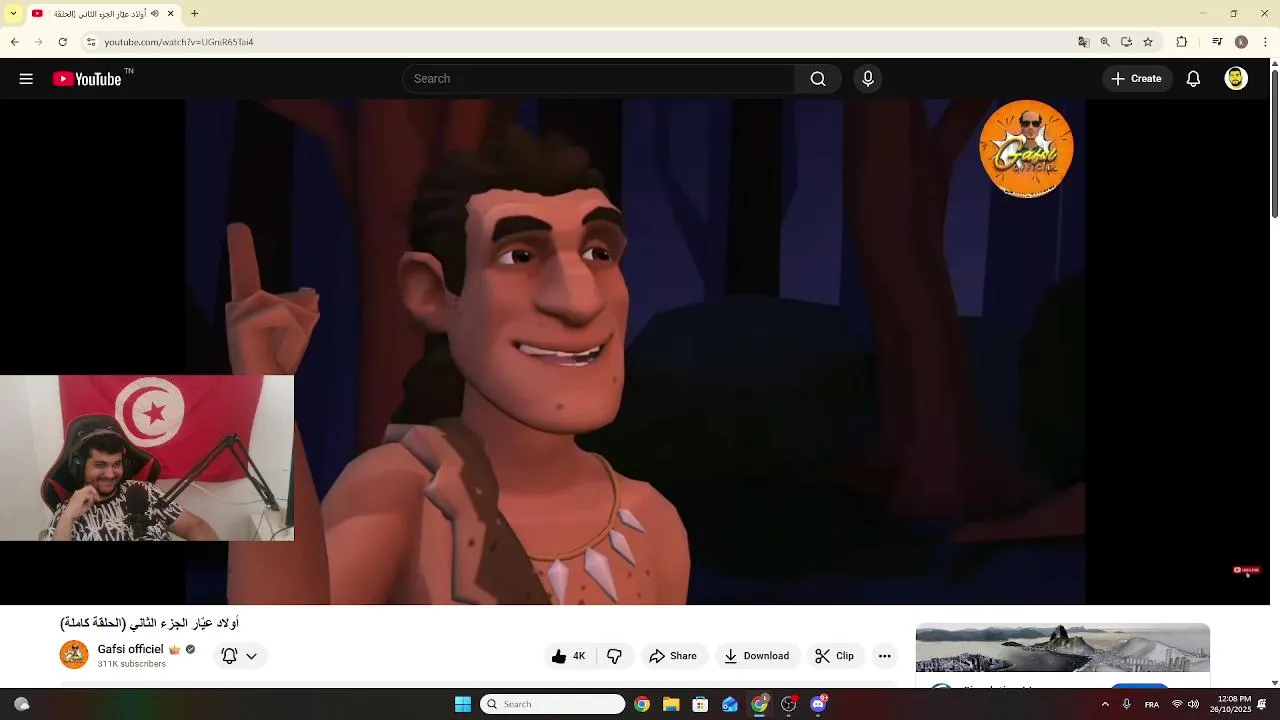Open OBS Studio from the taskbar
This screenshot has height=720, width=1280.
click(789, 704)
